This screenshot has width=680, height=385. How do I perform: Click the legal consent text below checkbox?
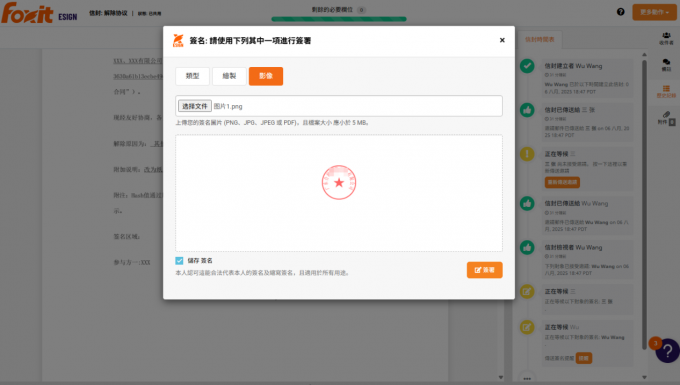pos(262,273)
